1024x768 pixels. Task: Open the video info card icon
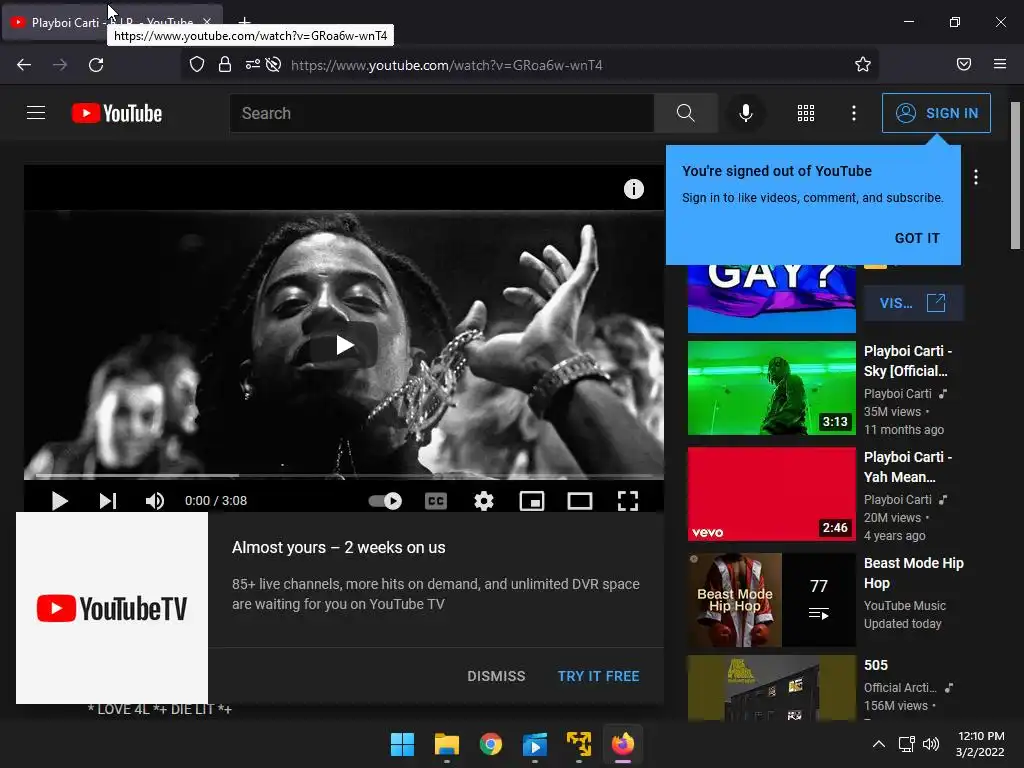(633, 189)
